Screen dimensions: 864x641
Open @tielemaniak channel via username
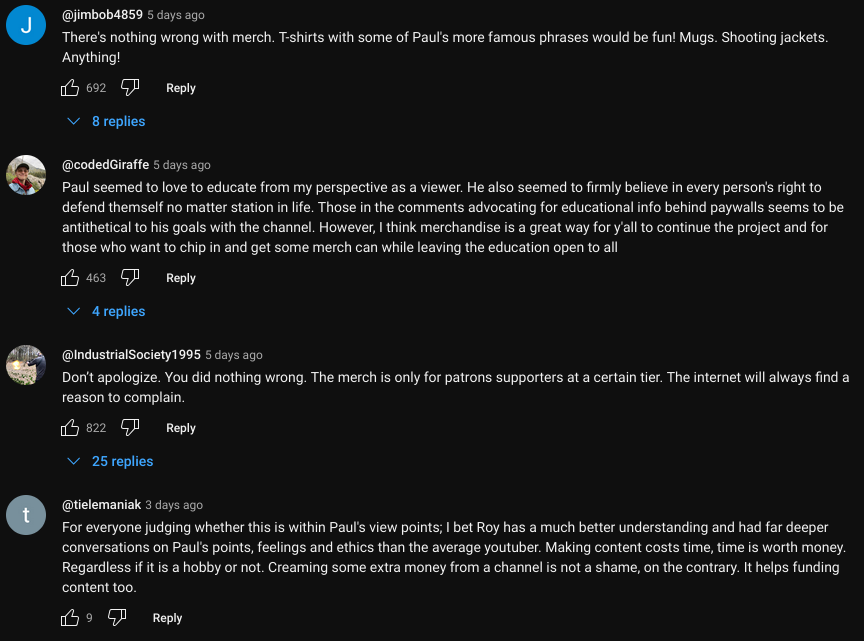[x=101, y=505]
